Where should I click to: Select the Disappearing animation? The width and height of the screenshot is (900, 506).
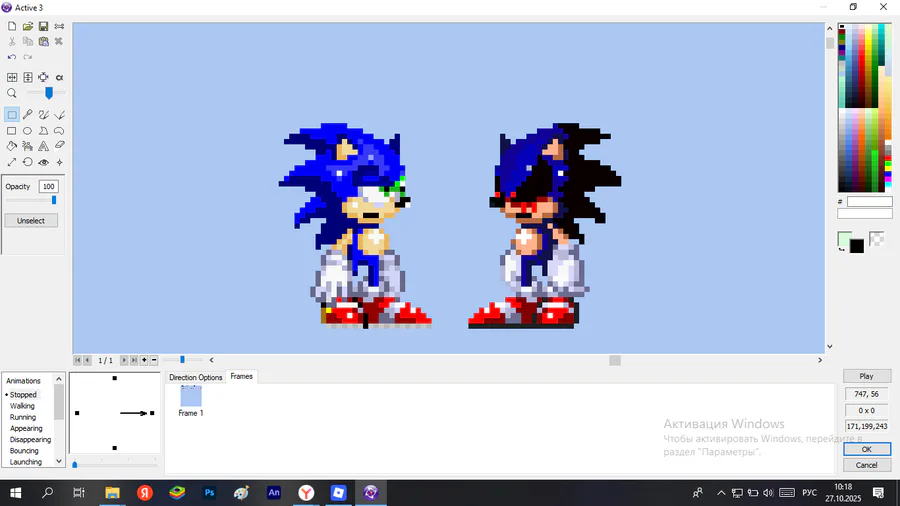pos(30,439)
